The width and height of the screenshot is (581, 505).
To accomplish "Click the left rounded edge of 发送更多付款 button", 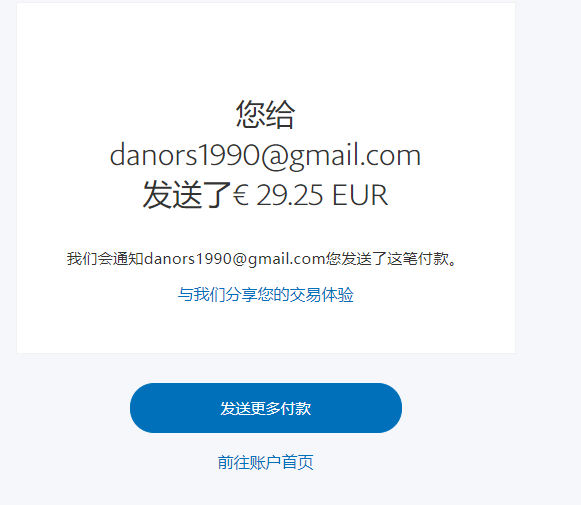I will click(139, 408).
